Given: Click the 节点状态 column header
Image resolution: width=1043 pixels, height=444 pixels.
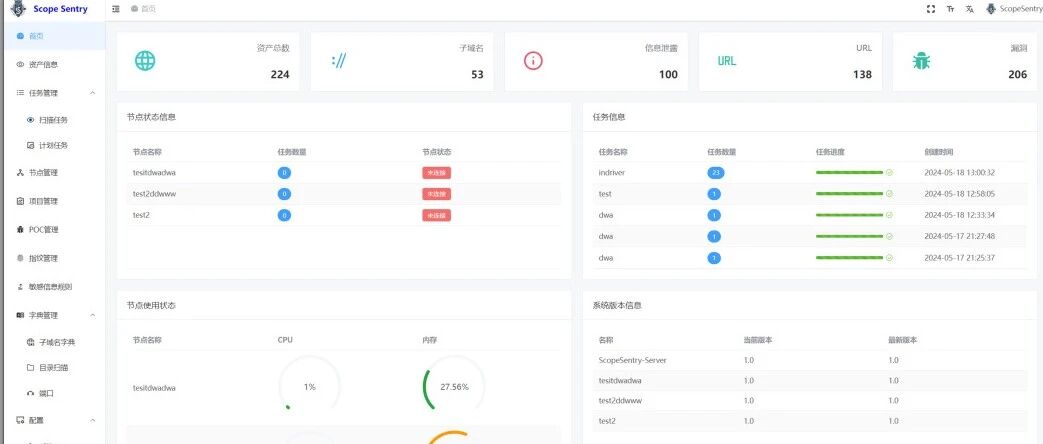Looking at the screenshot, I should [436, 152].
